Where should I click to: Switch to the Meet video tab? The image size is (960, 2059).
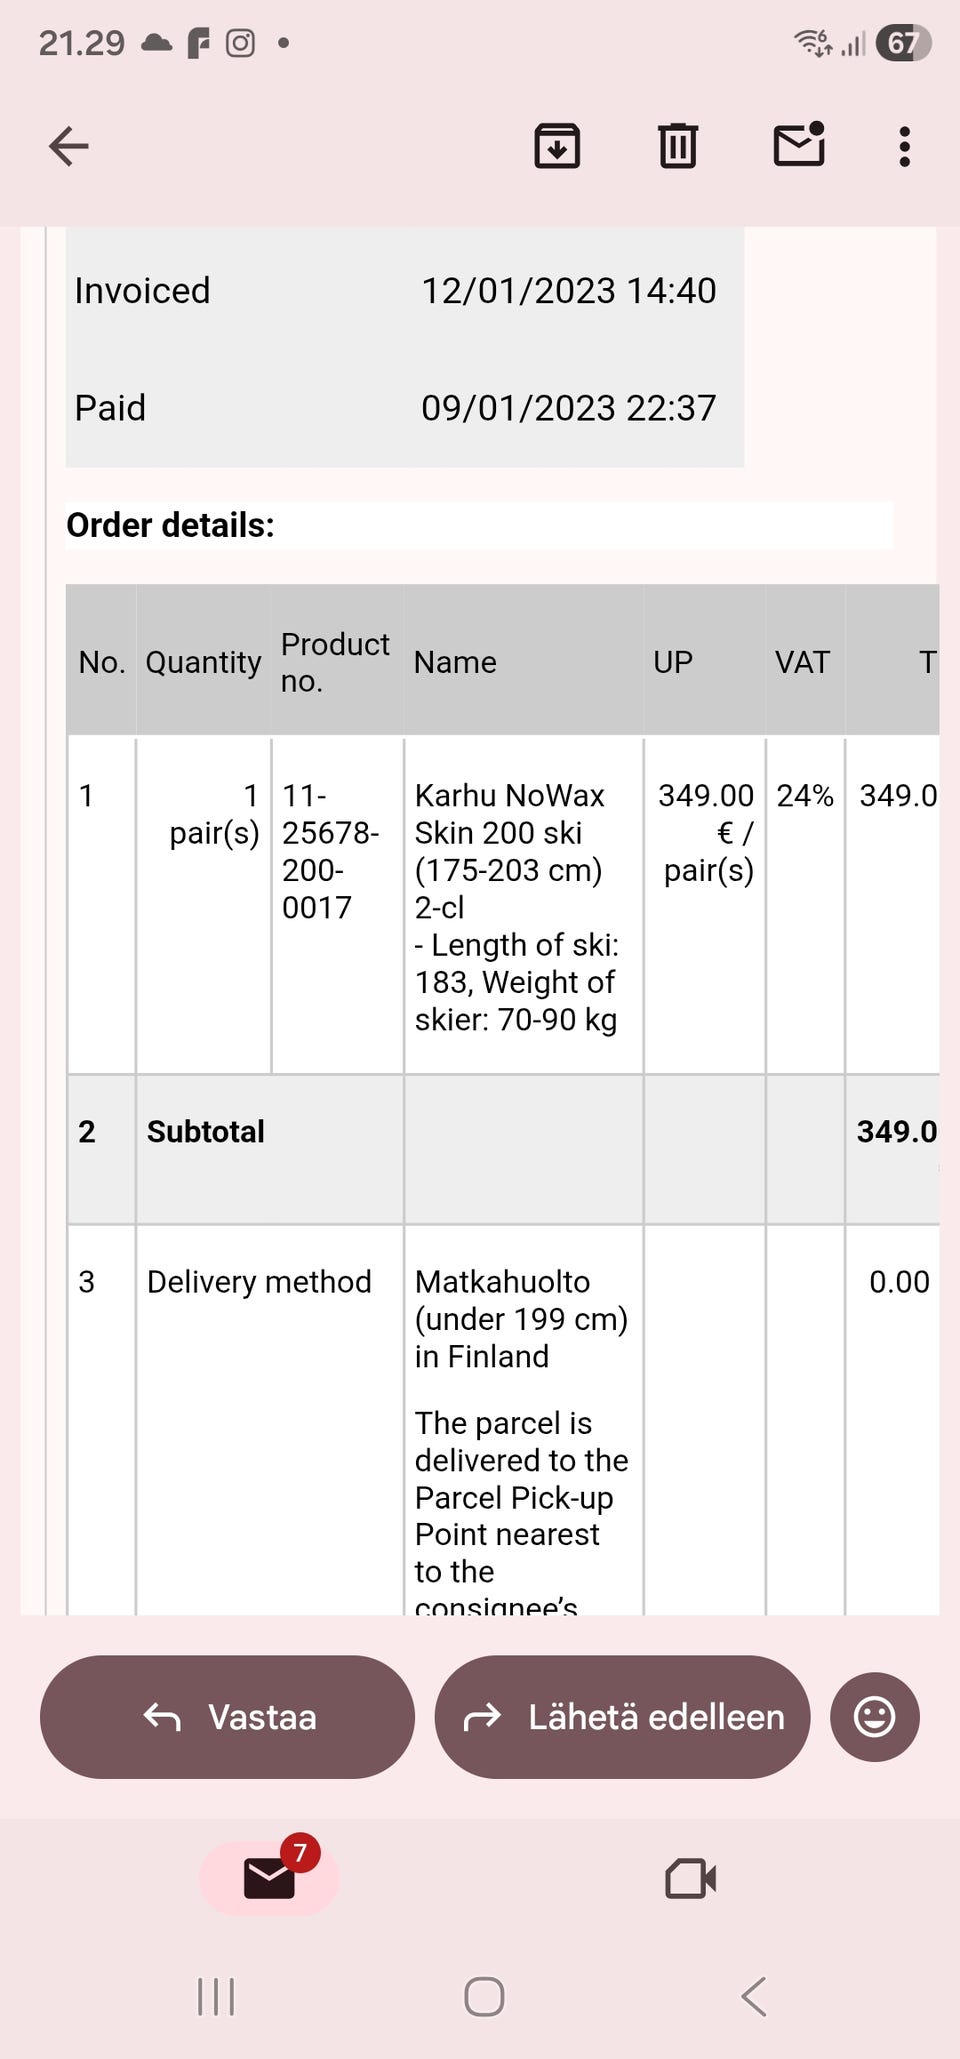[x=690, y=1878]
